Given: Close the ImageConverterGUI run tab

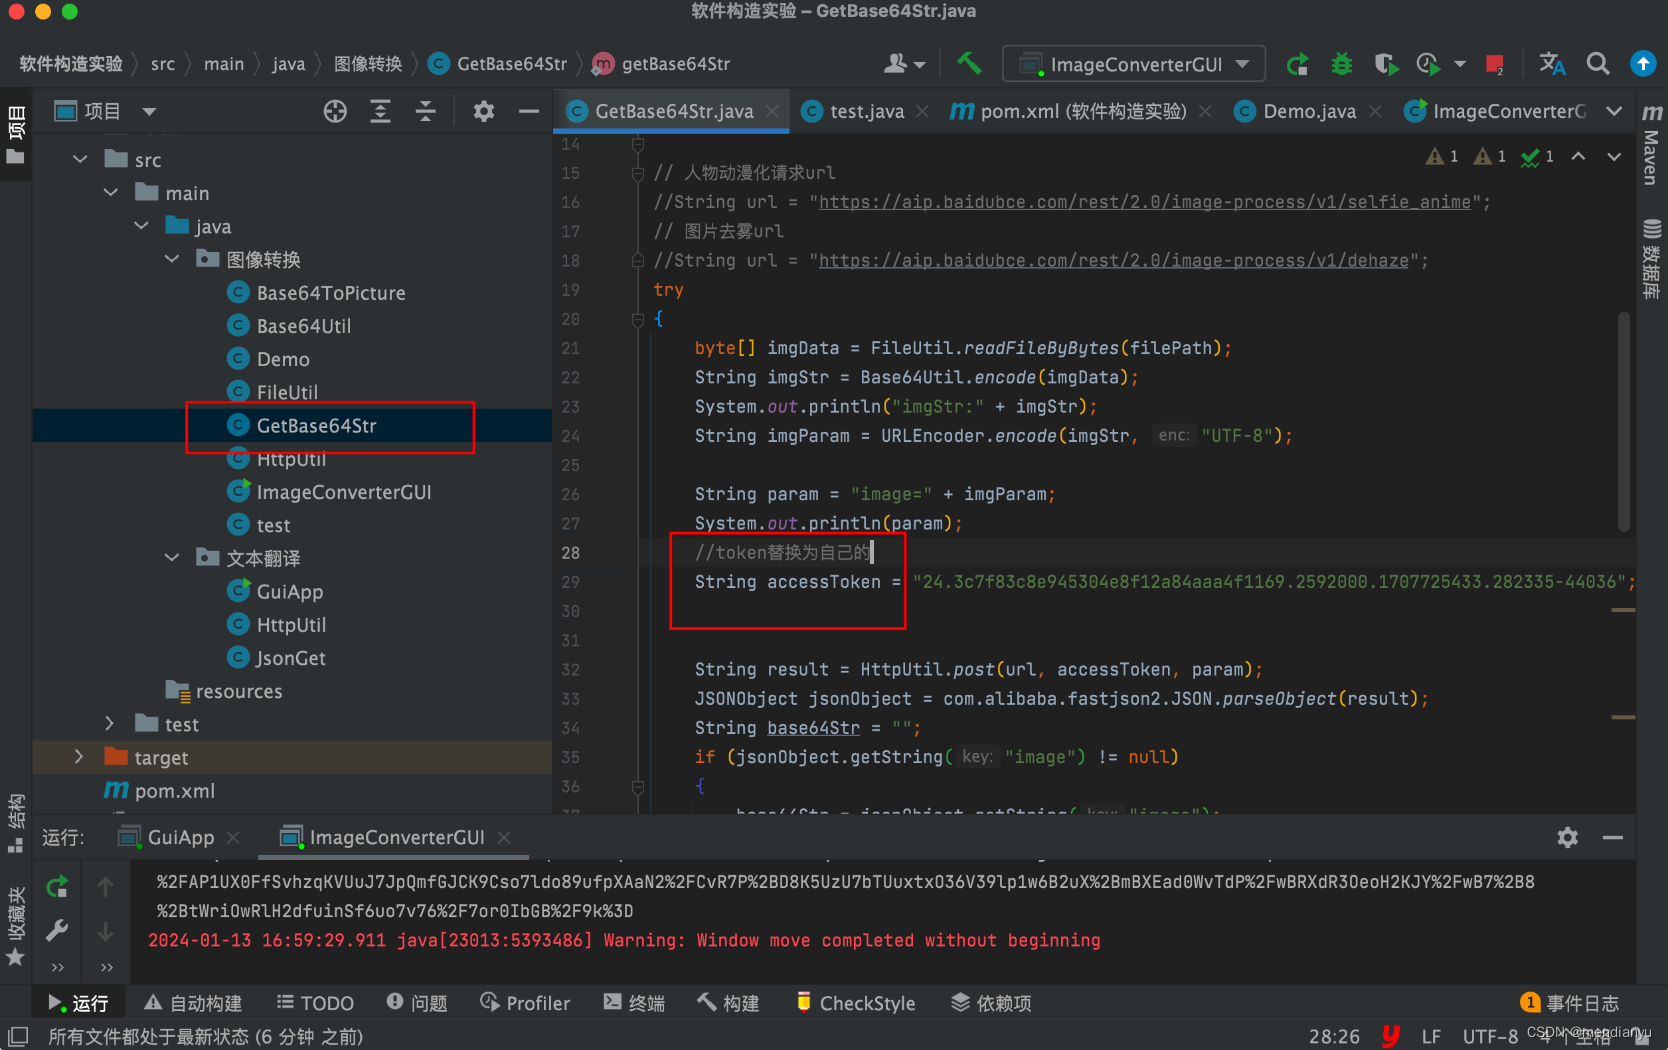Looking at the screenshot, I should (x=504, y=837).
